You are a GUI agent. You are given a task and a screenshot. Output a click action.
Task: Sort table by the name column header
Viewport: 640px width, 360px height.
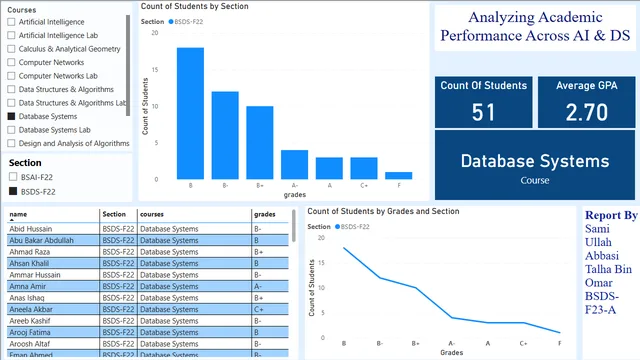coord(18,214)
